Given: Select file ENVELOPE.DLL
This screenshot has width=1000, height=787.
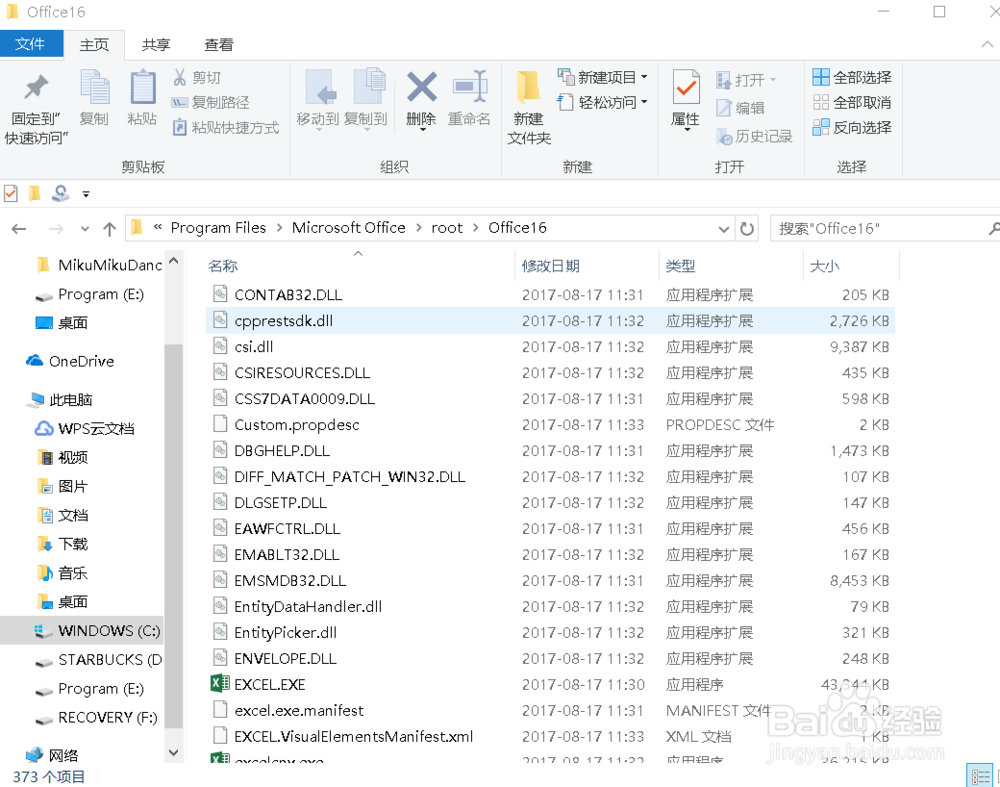Looking at the screenshot, I should click(552, 658).
